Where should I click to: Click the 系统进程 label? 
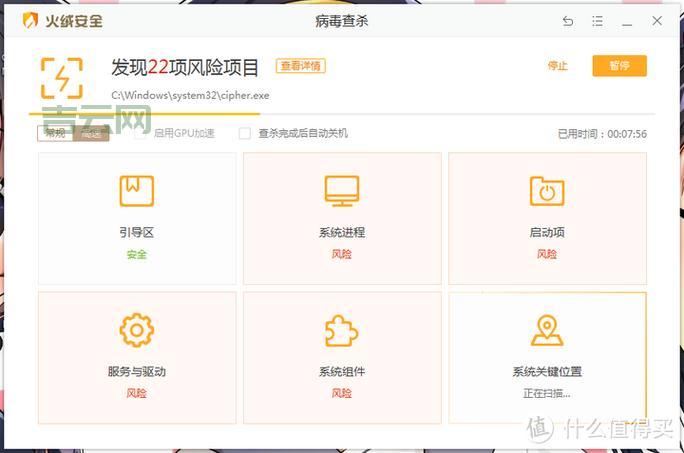click(x=342, y=232)
